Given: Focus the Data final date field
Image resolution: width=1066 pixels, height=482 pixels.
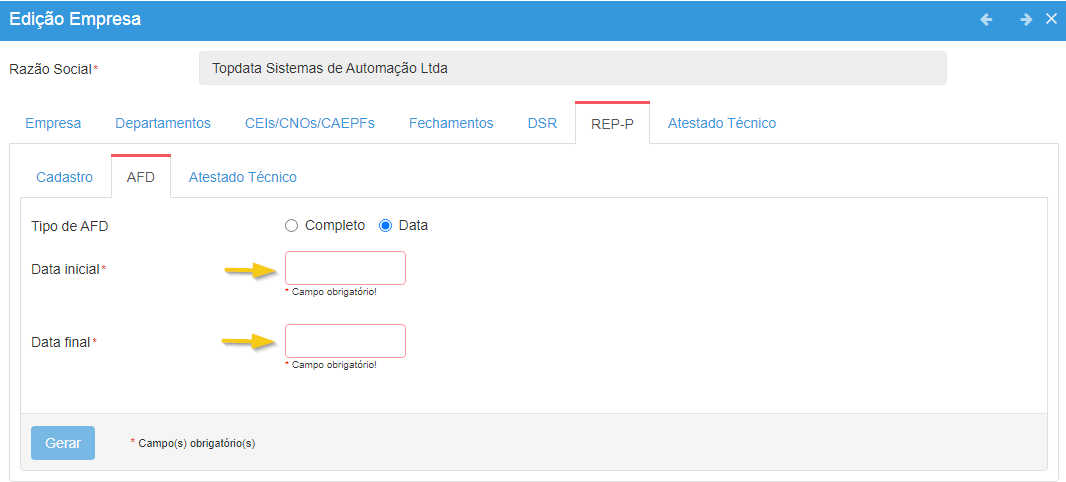Looking at the screenshot, I should (x=345, y=341).
